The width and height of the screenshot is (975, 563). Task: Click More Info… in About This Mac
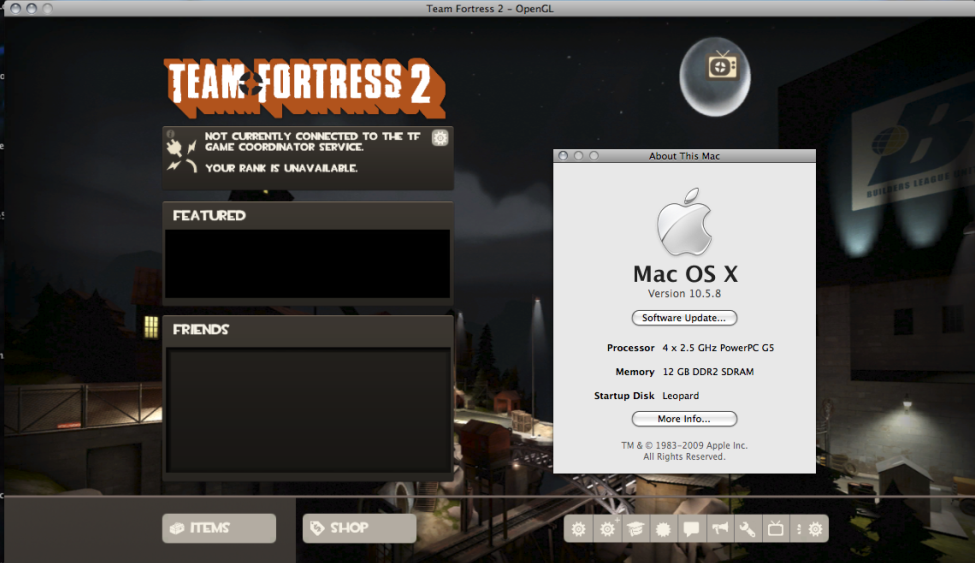point(684,419)
